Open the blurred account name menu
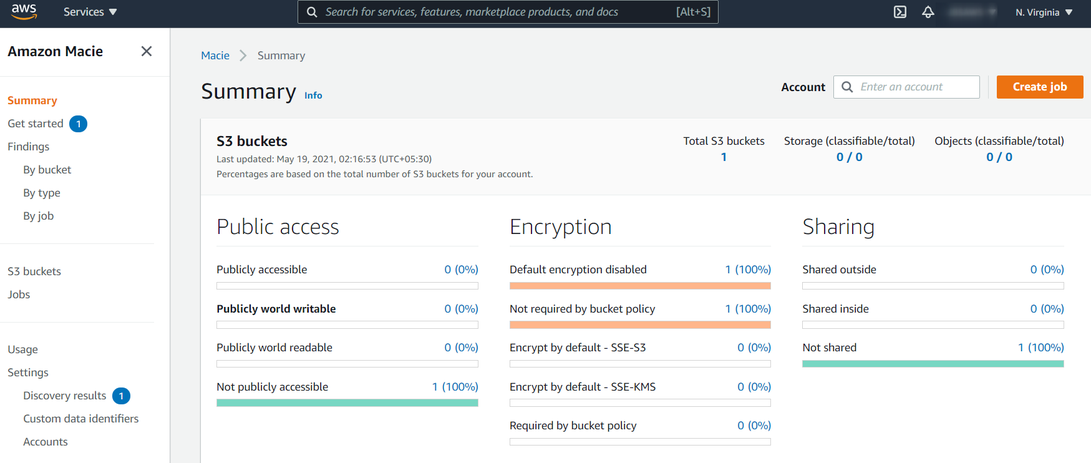 click(x=972, y=13)
